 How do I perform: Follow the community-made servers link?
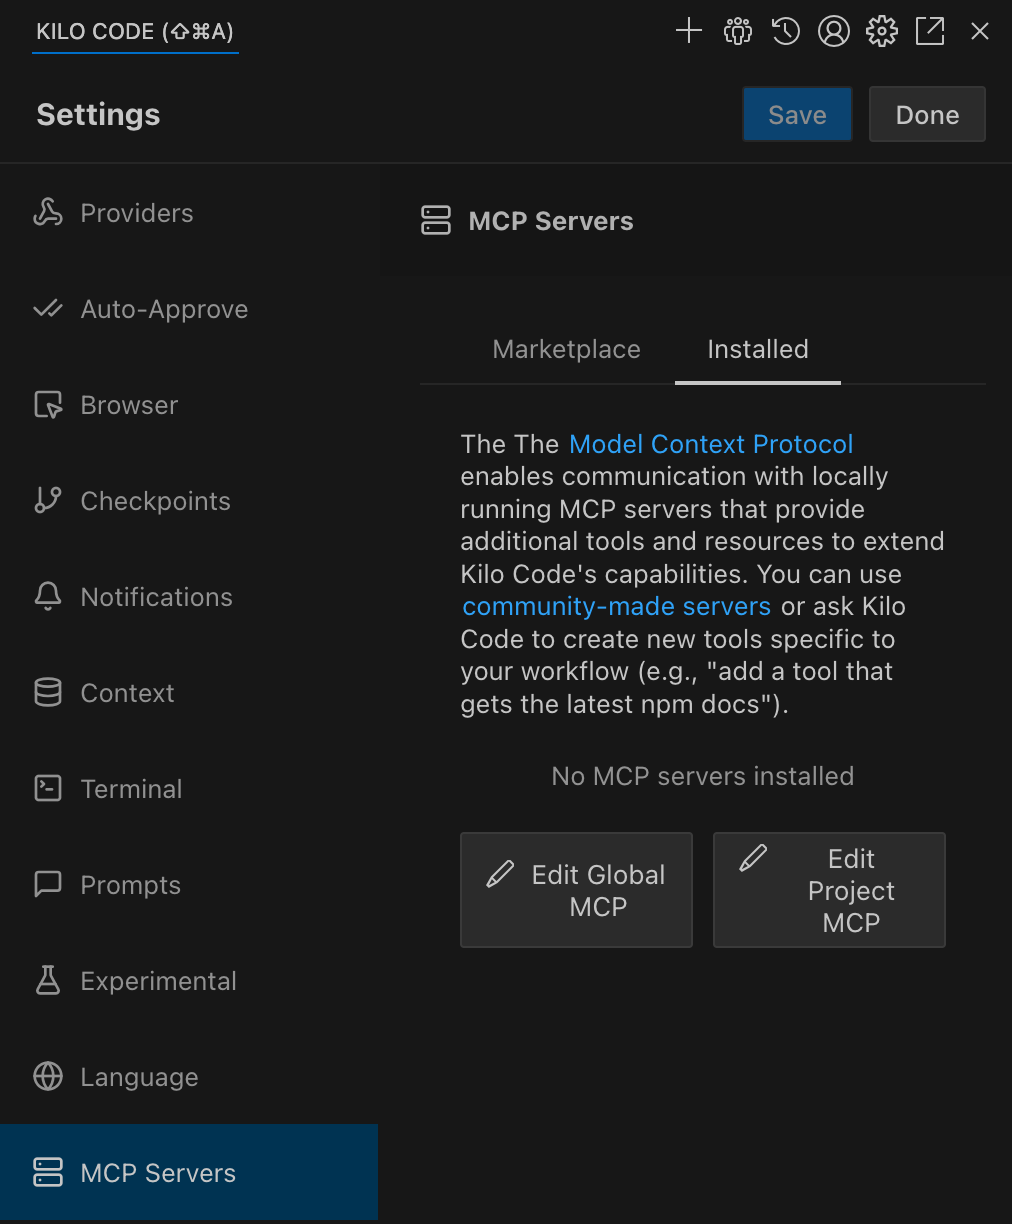tap(616, 606)
